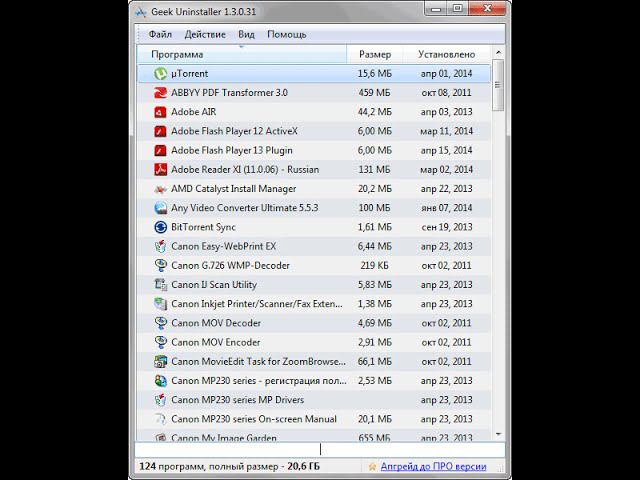Click the 124 программ status bar text

point(229,466)
